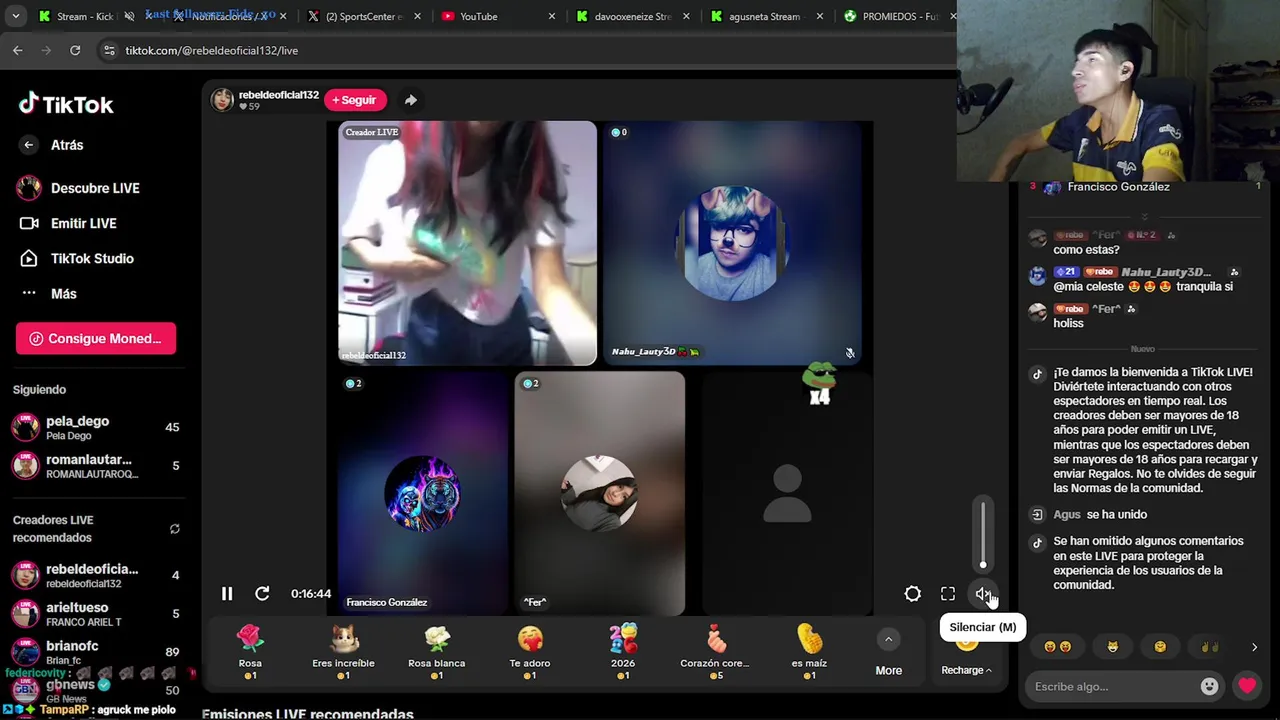Screen dimensions: 1280x720
Task: Reload the live stream video
Action: point(262,594)
